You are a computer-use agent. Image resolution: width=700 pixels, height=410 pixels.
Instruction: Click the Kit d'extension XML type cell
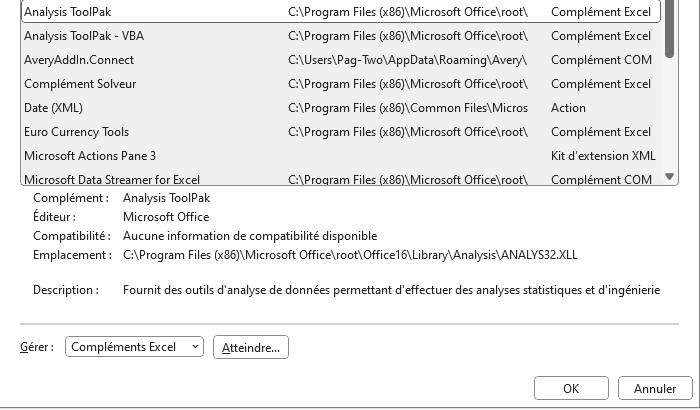pos(603,156)
